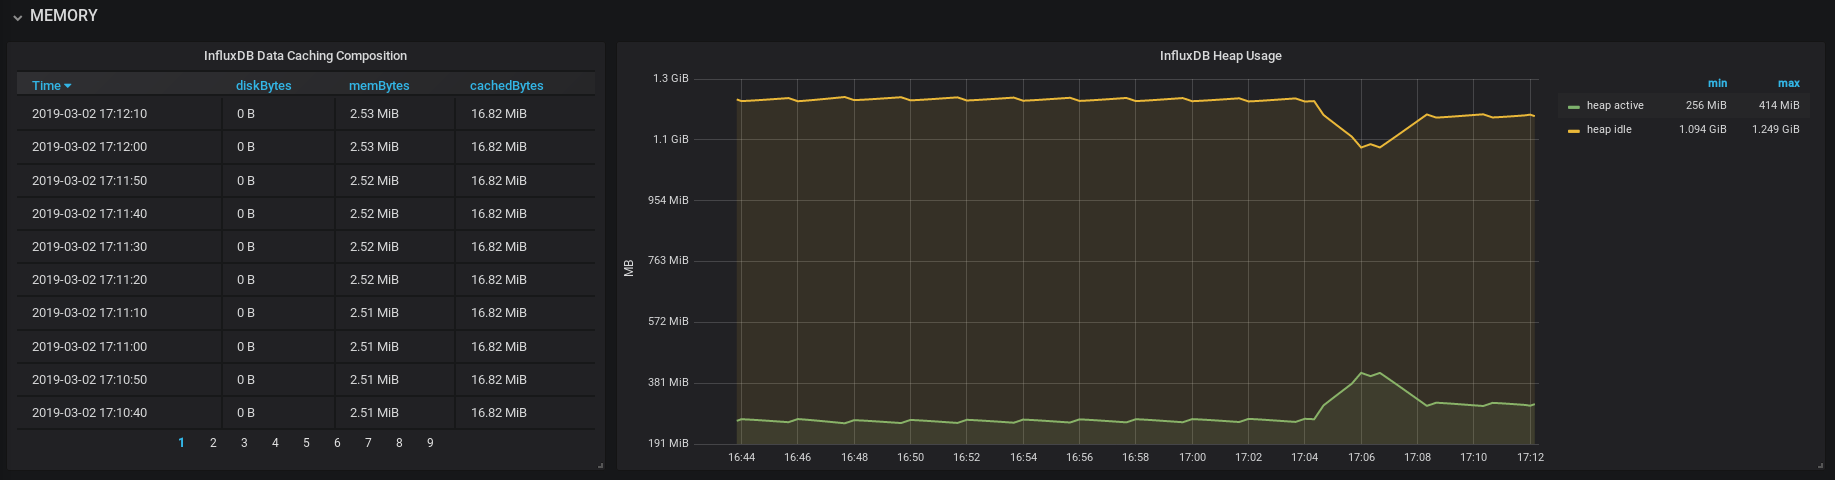Viewport: 1835px width, 480px height.
Task: Select time cell 2019-03-02 17:12:10
Action: click(x=89, y=114)
